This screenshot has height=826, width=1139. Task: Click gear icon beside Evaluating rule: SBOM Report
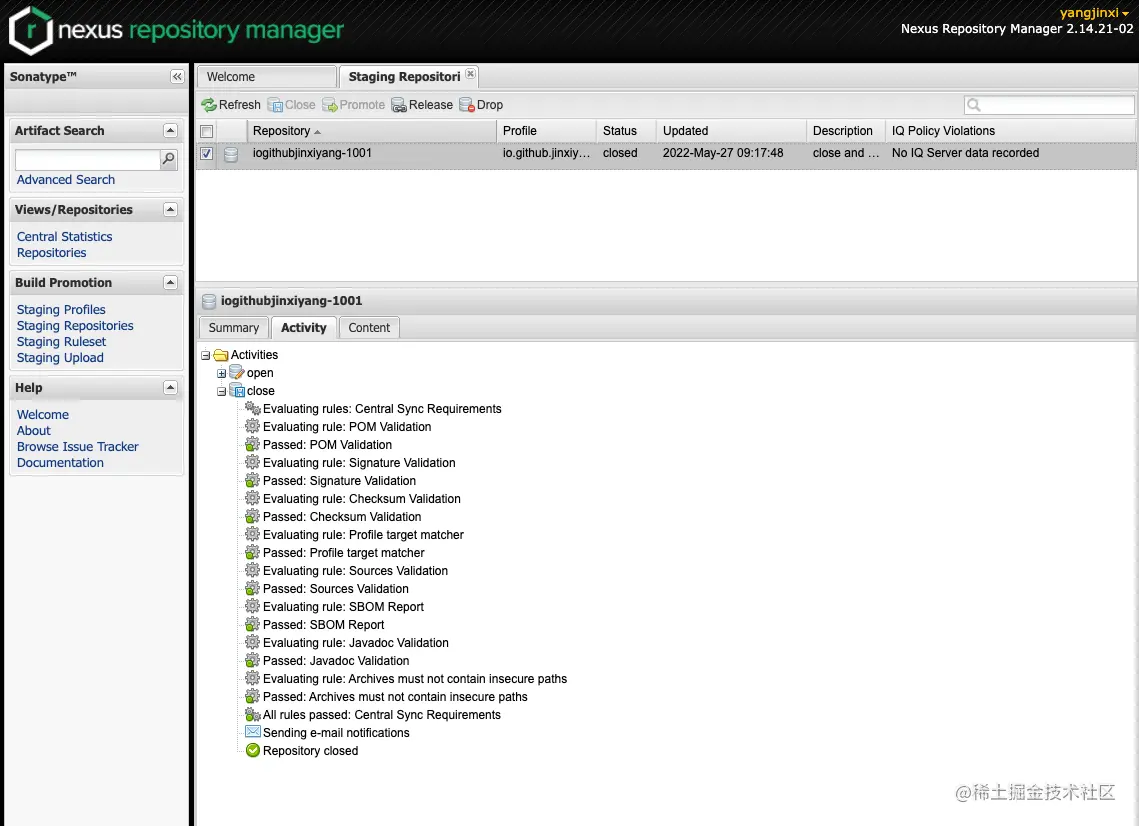(253, 606)
